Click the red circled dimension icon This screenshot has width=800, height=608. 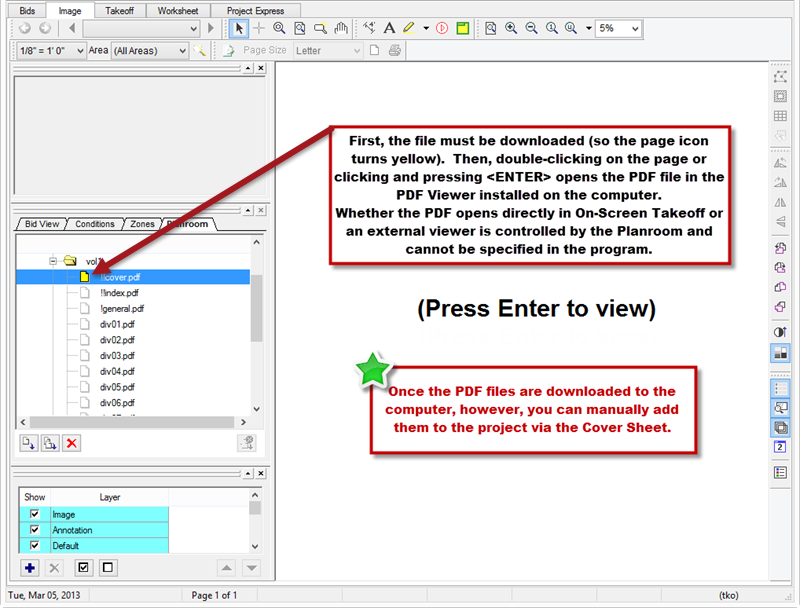pos(442,29)
